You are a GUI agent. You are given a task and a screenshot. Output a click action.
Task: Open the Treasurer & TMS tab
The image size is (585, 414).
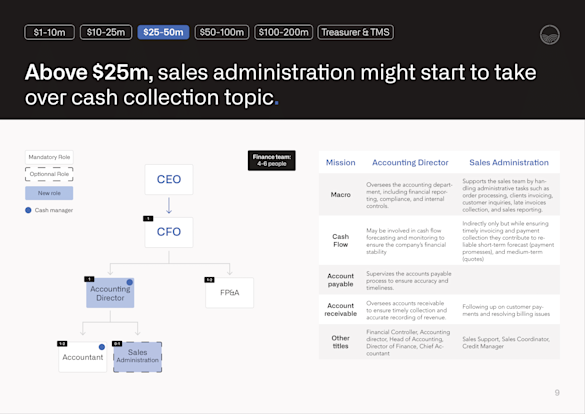[356, 32]
